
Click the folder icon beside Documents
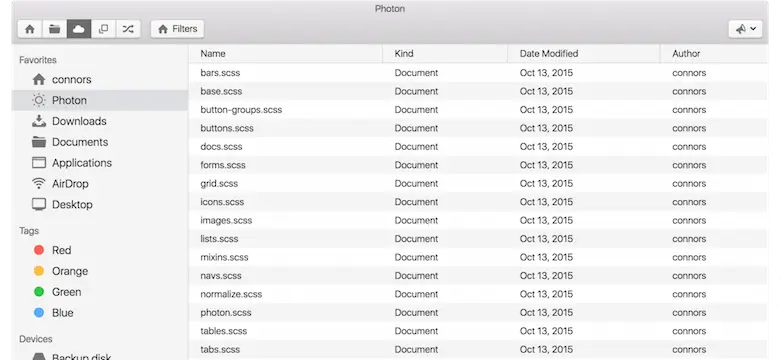tap(39, 142)
